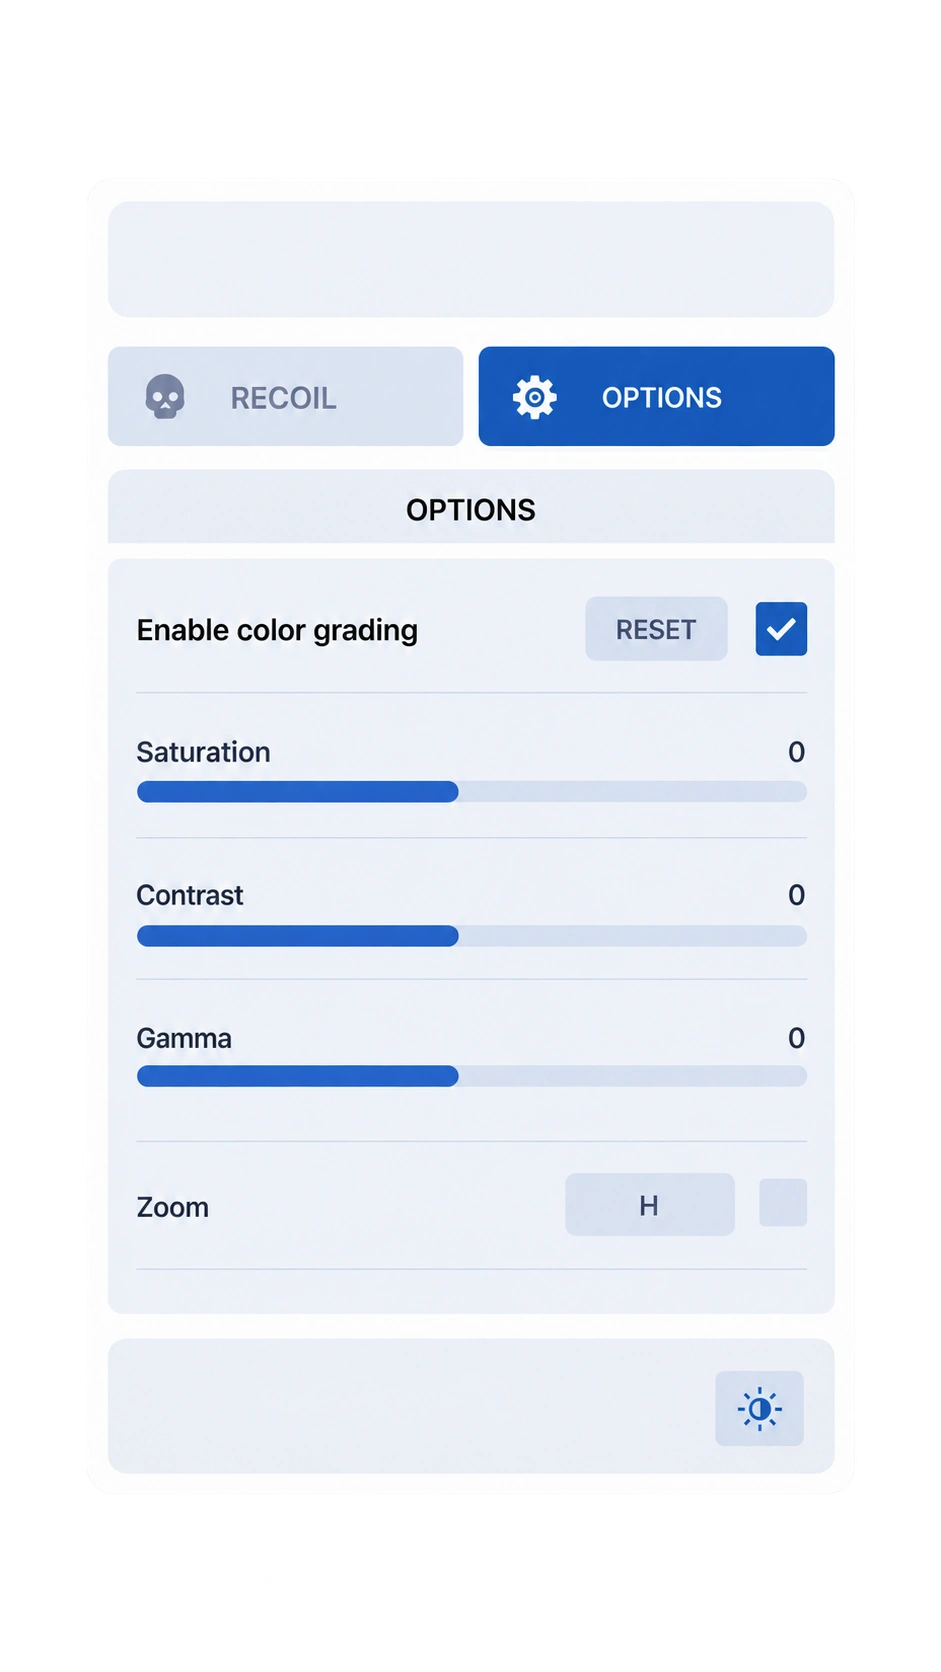The width and height of the screenshot is (941, 1672).
Task: Click the Saturation slider track
Action: point(471,792)
